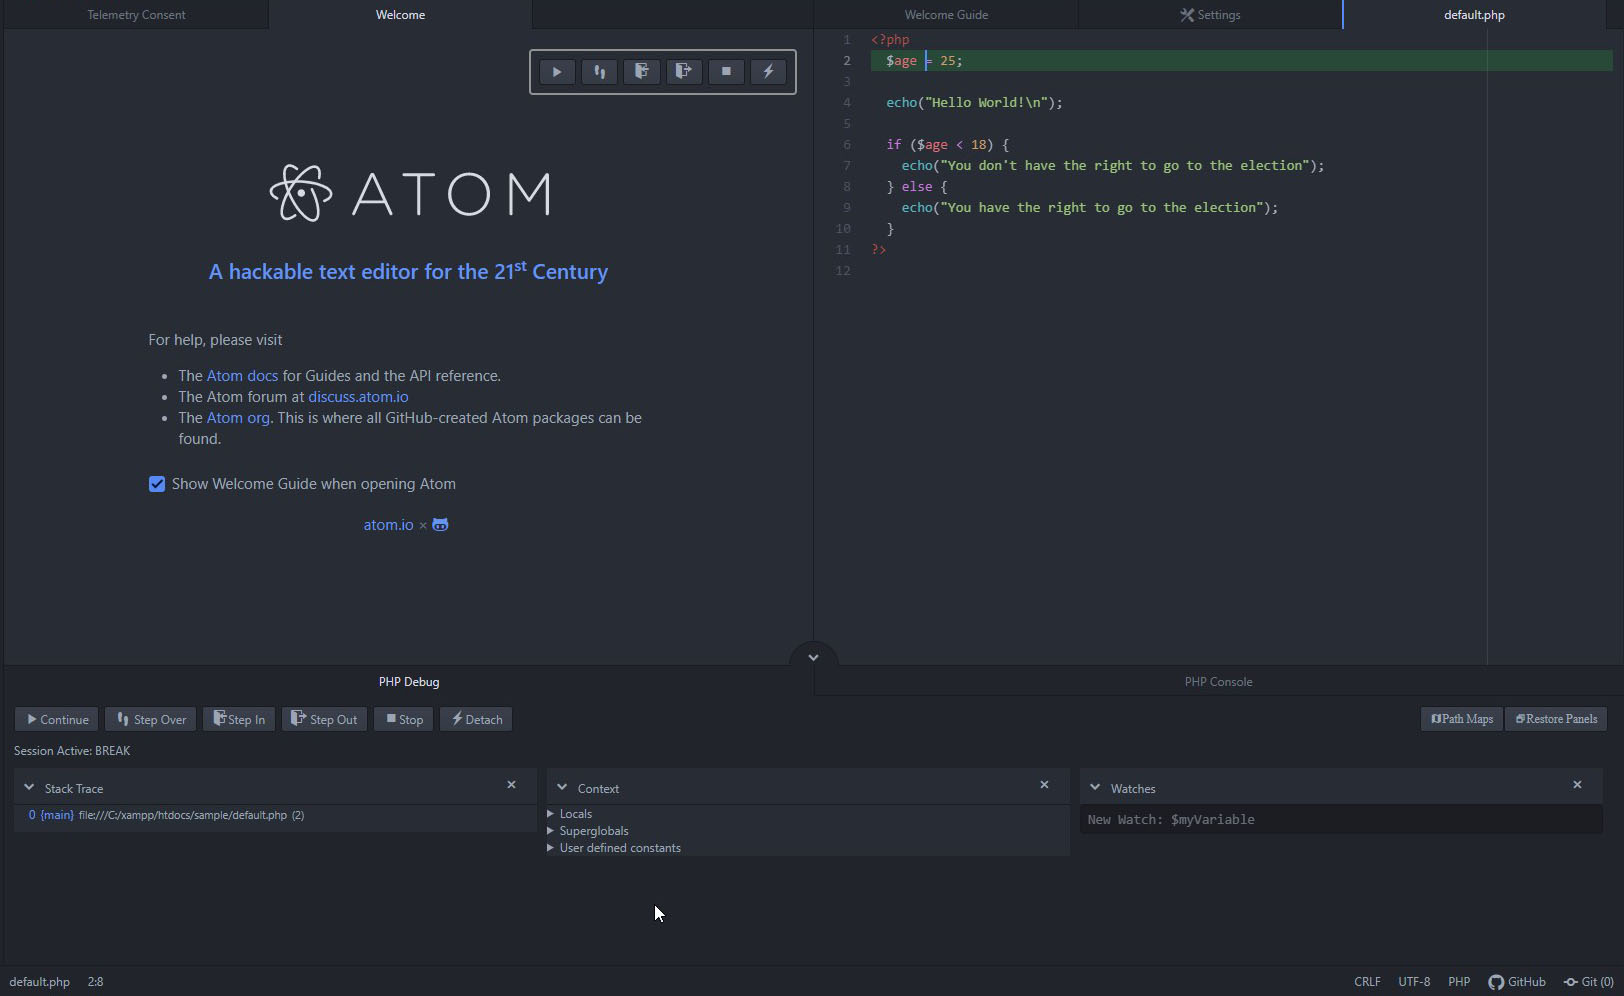The image size is (1624, 996).
Task: Open GitHub panel from status bar
Action: pyautogui.click(x=1517, y=982)
